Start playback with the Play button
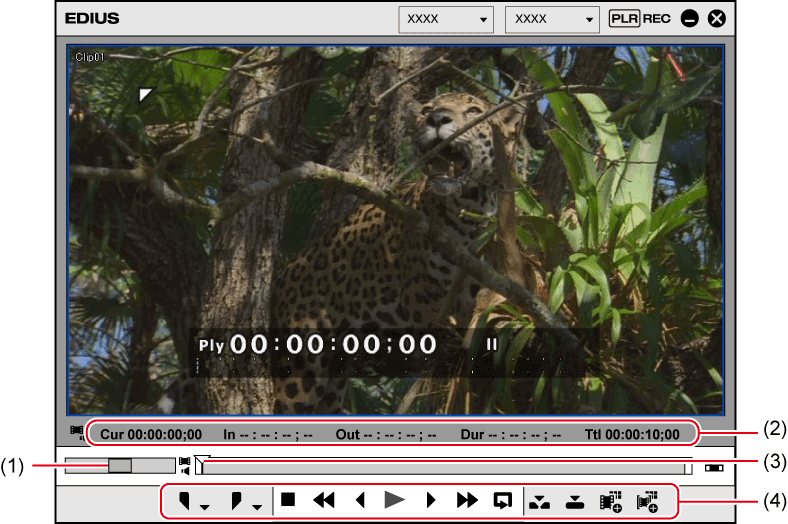The image size is (788, 524). tap(396, 500)
